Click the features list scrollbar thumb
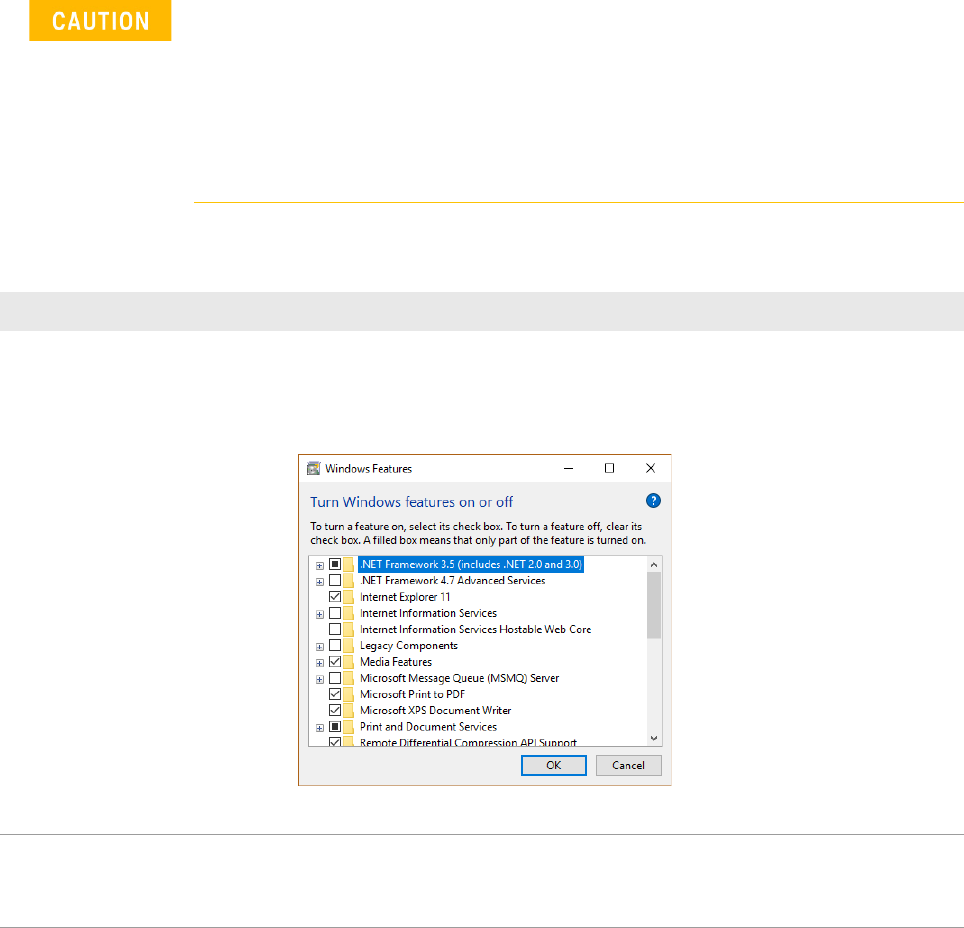Image resolution: width=964 pixels, height=928 pixels. (x=654, y=606)
